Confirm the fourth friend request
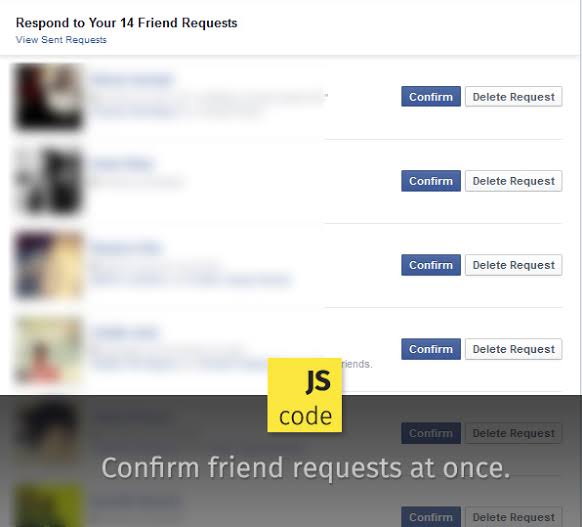 click(431, 349)
